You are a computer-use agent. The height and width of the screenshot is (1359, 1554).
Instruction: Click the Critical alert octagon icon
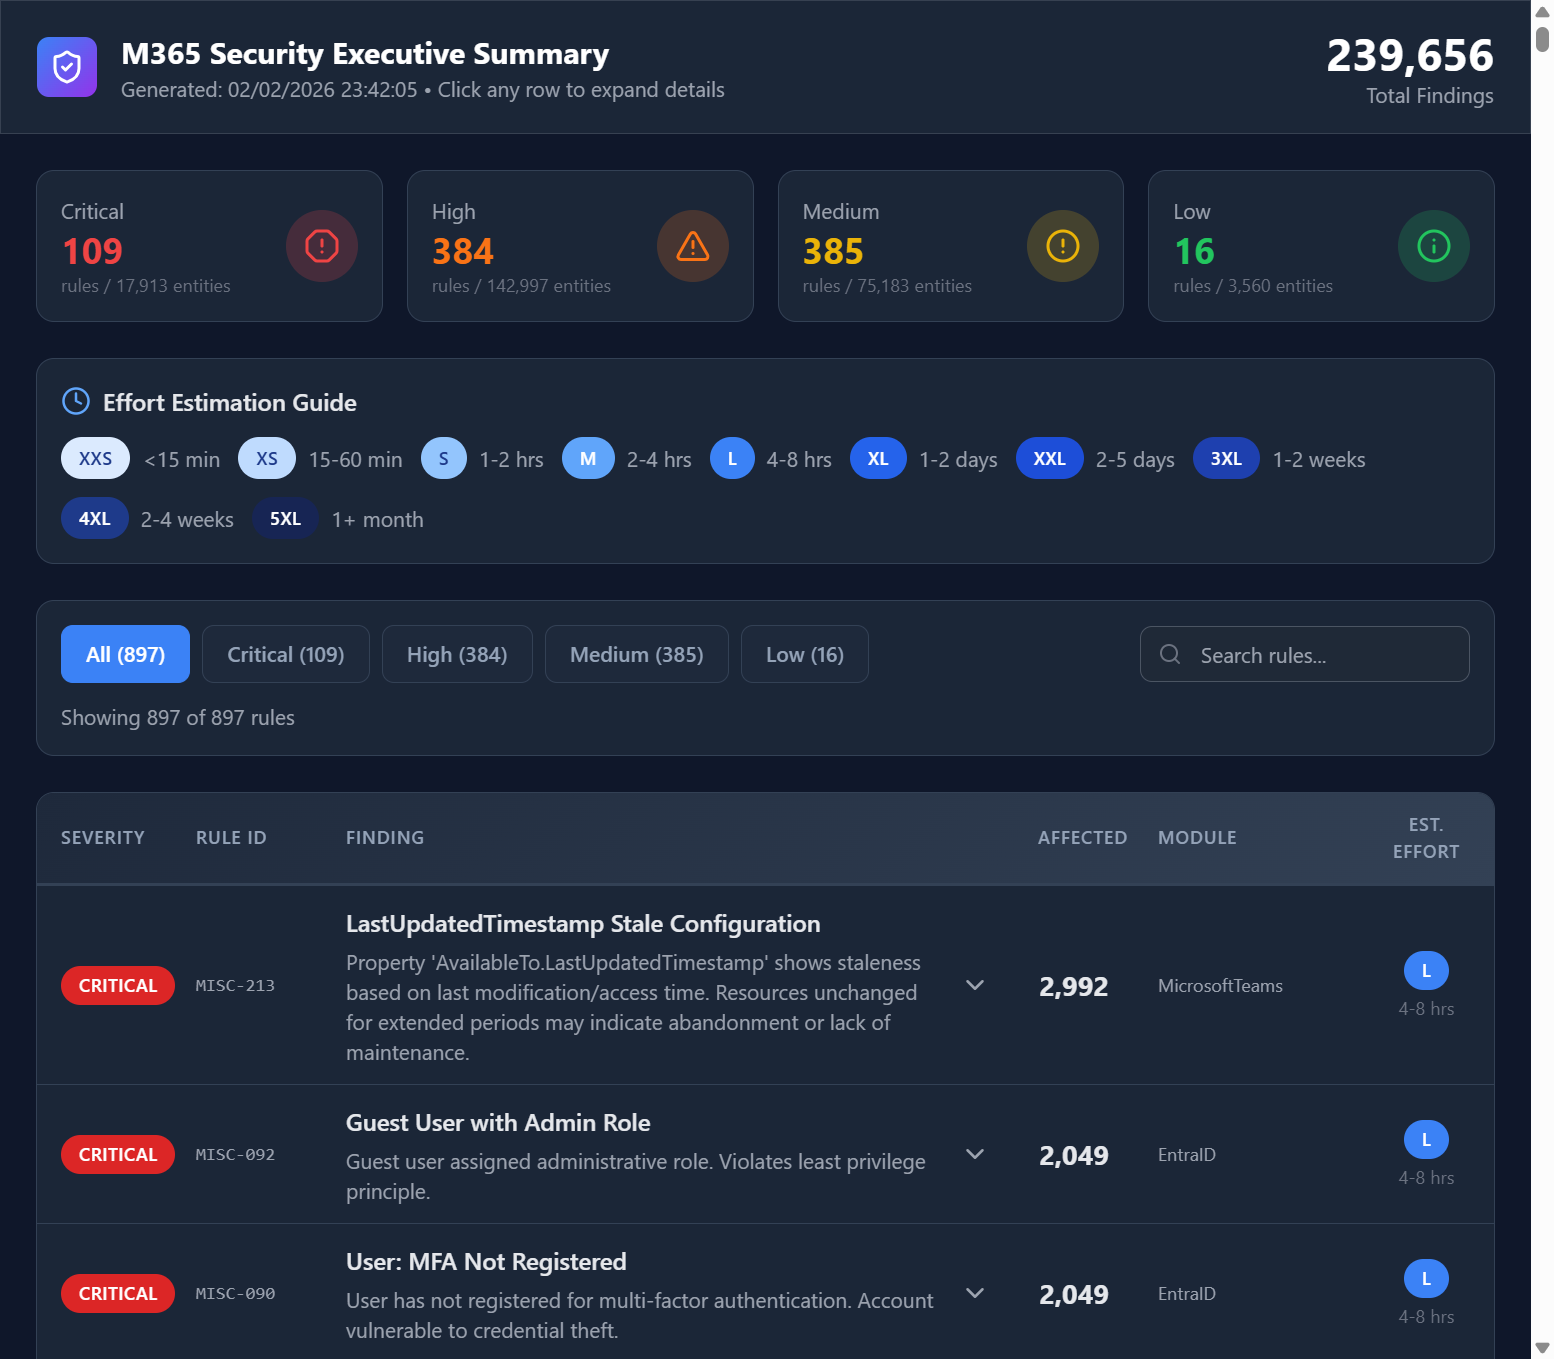pos(322,246)
